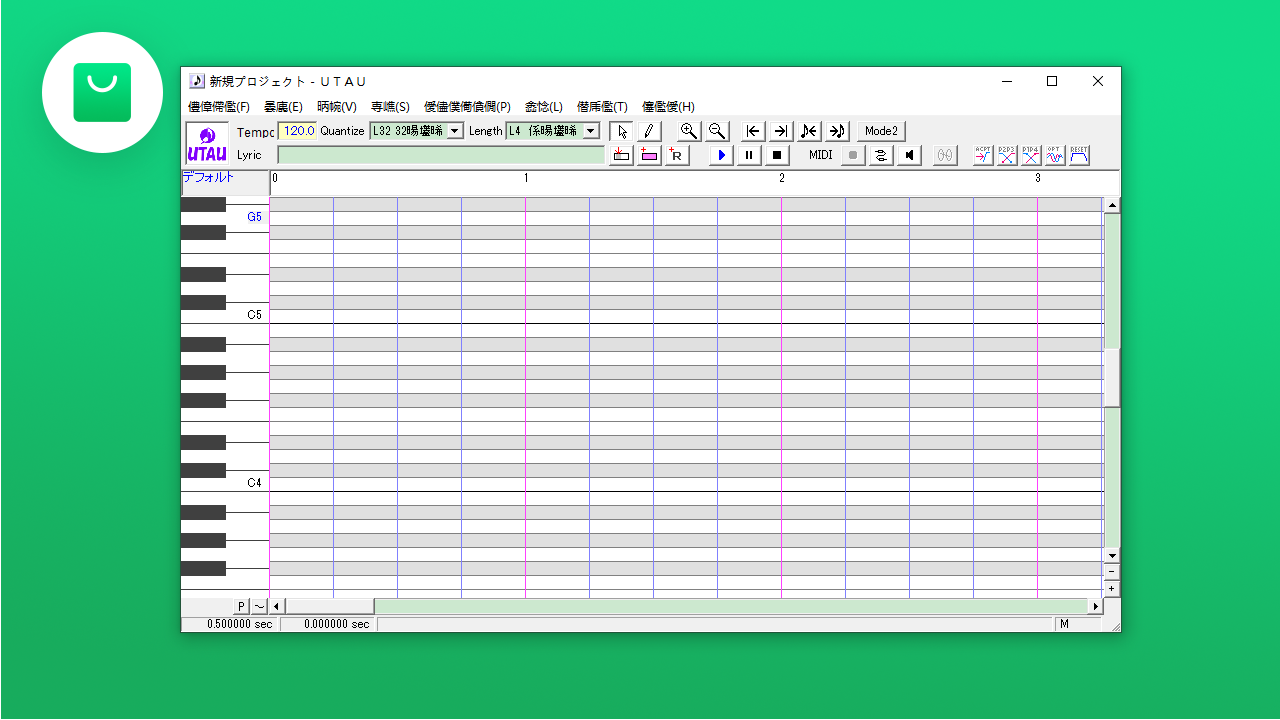Toggle the P button below piano keys
Viewport: 1280px width, 720px height.
pos(241,606)
